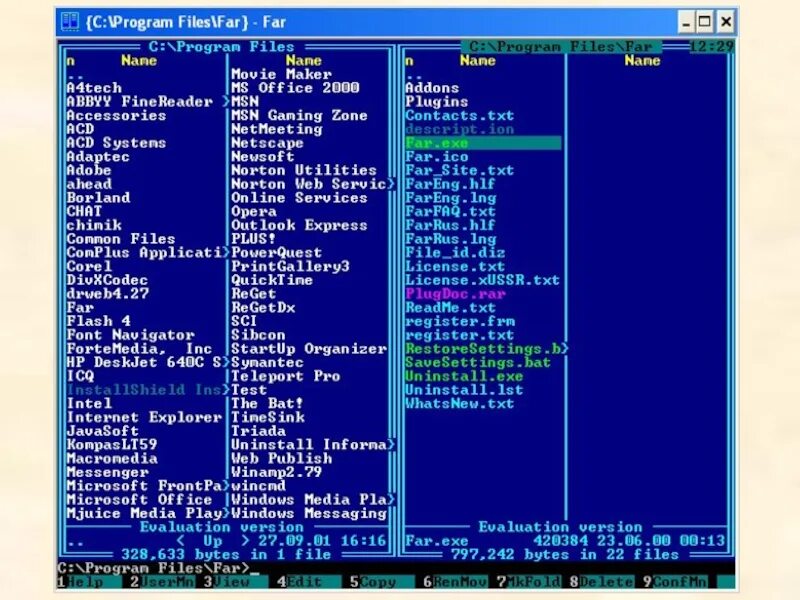Click the 5 Copy key bar button
This screenshot has width=800, height=600.
(382, 582)
